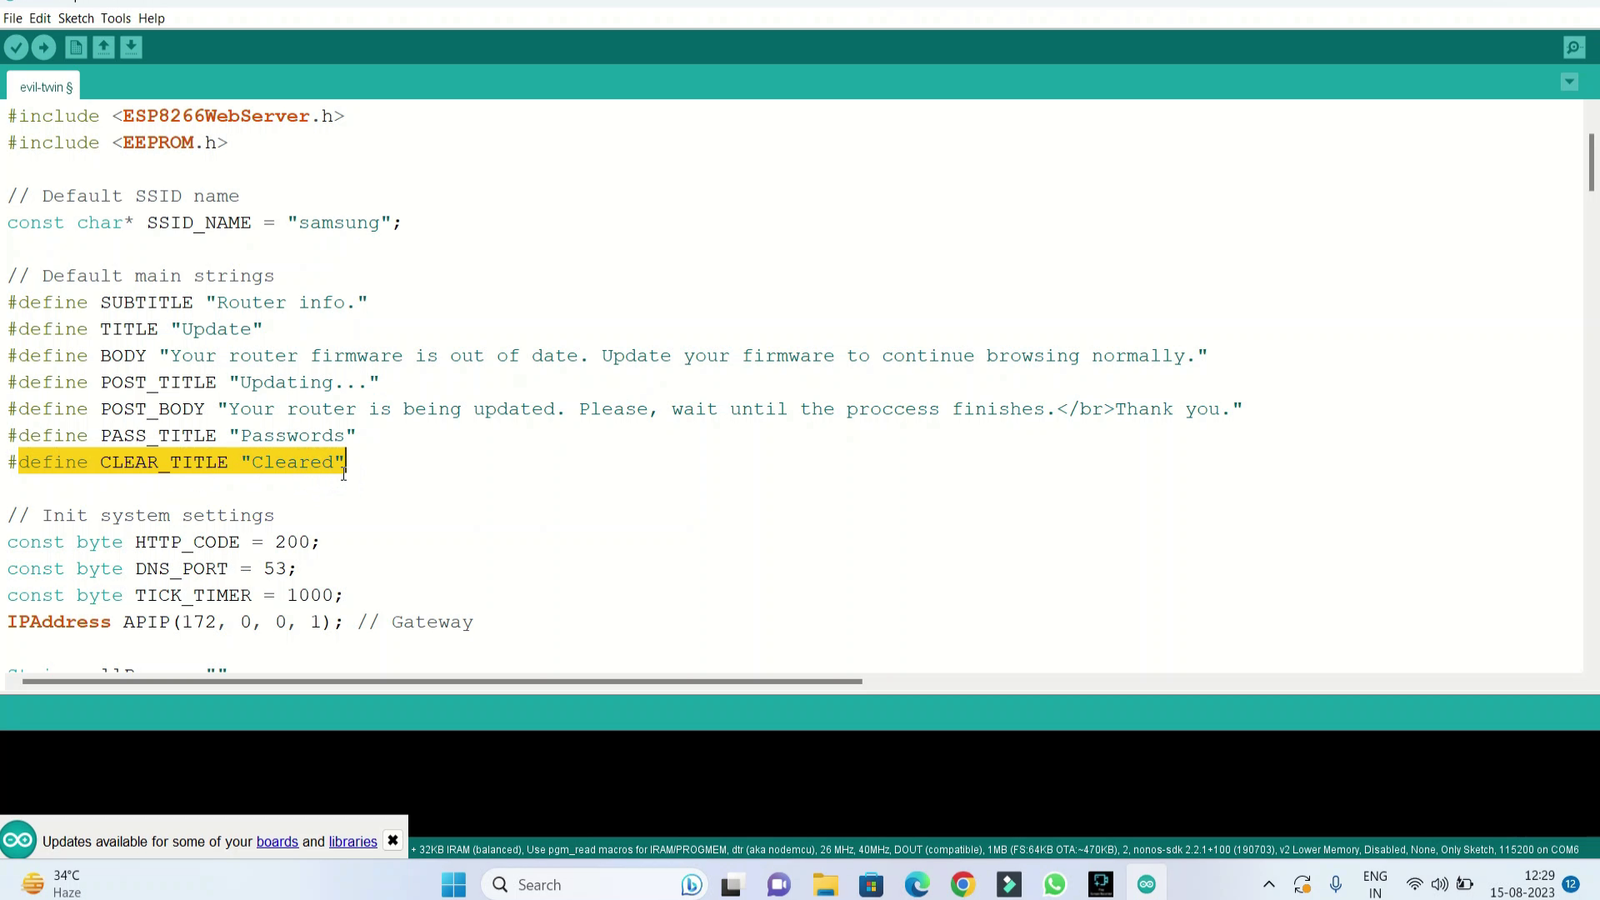
Task: Expand the tab options dropdown arrow
Action: pyautogui.click(x=1569, y=82)
